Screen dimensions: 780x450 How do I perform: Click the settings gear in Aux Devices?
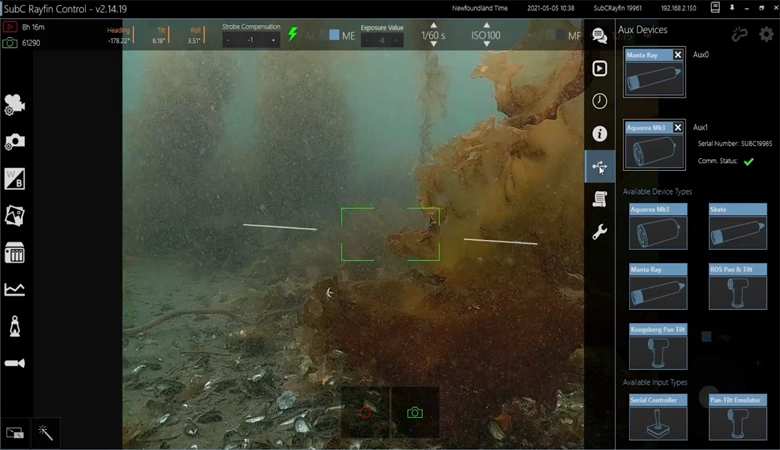pos(766,34)
